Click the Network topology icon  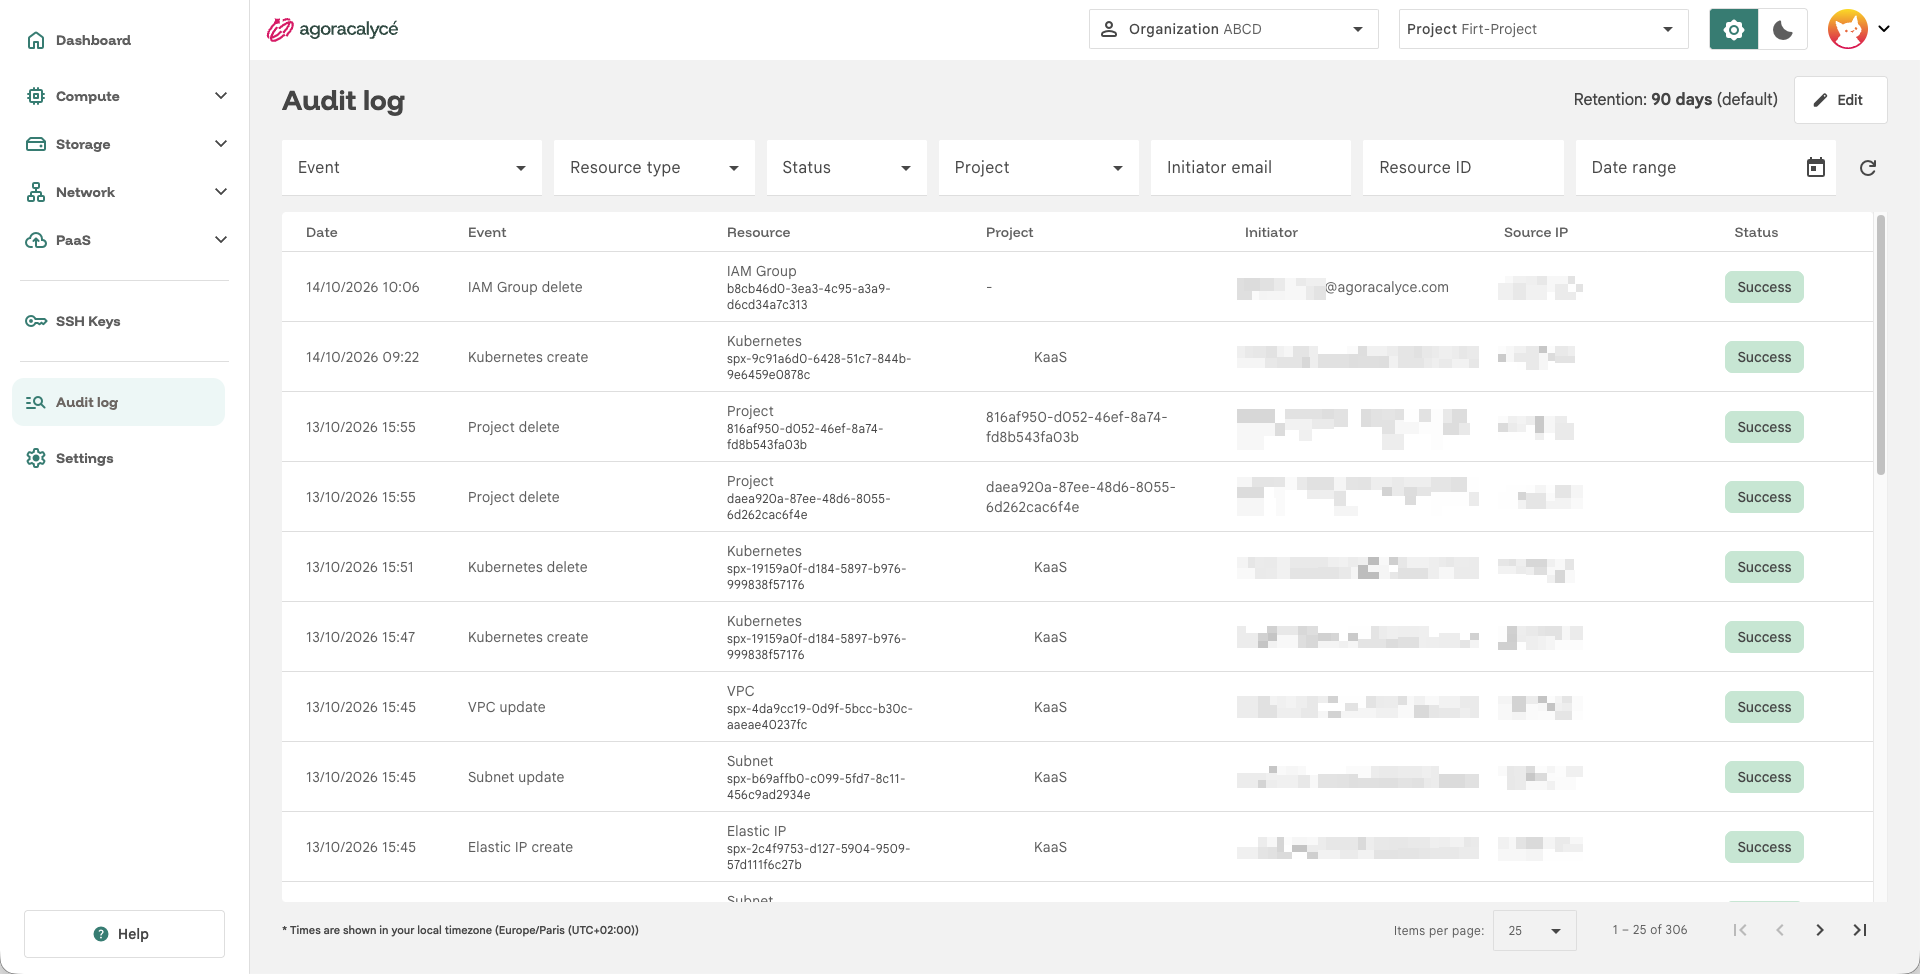pos(36,192)
